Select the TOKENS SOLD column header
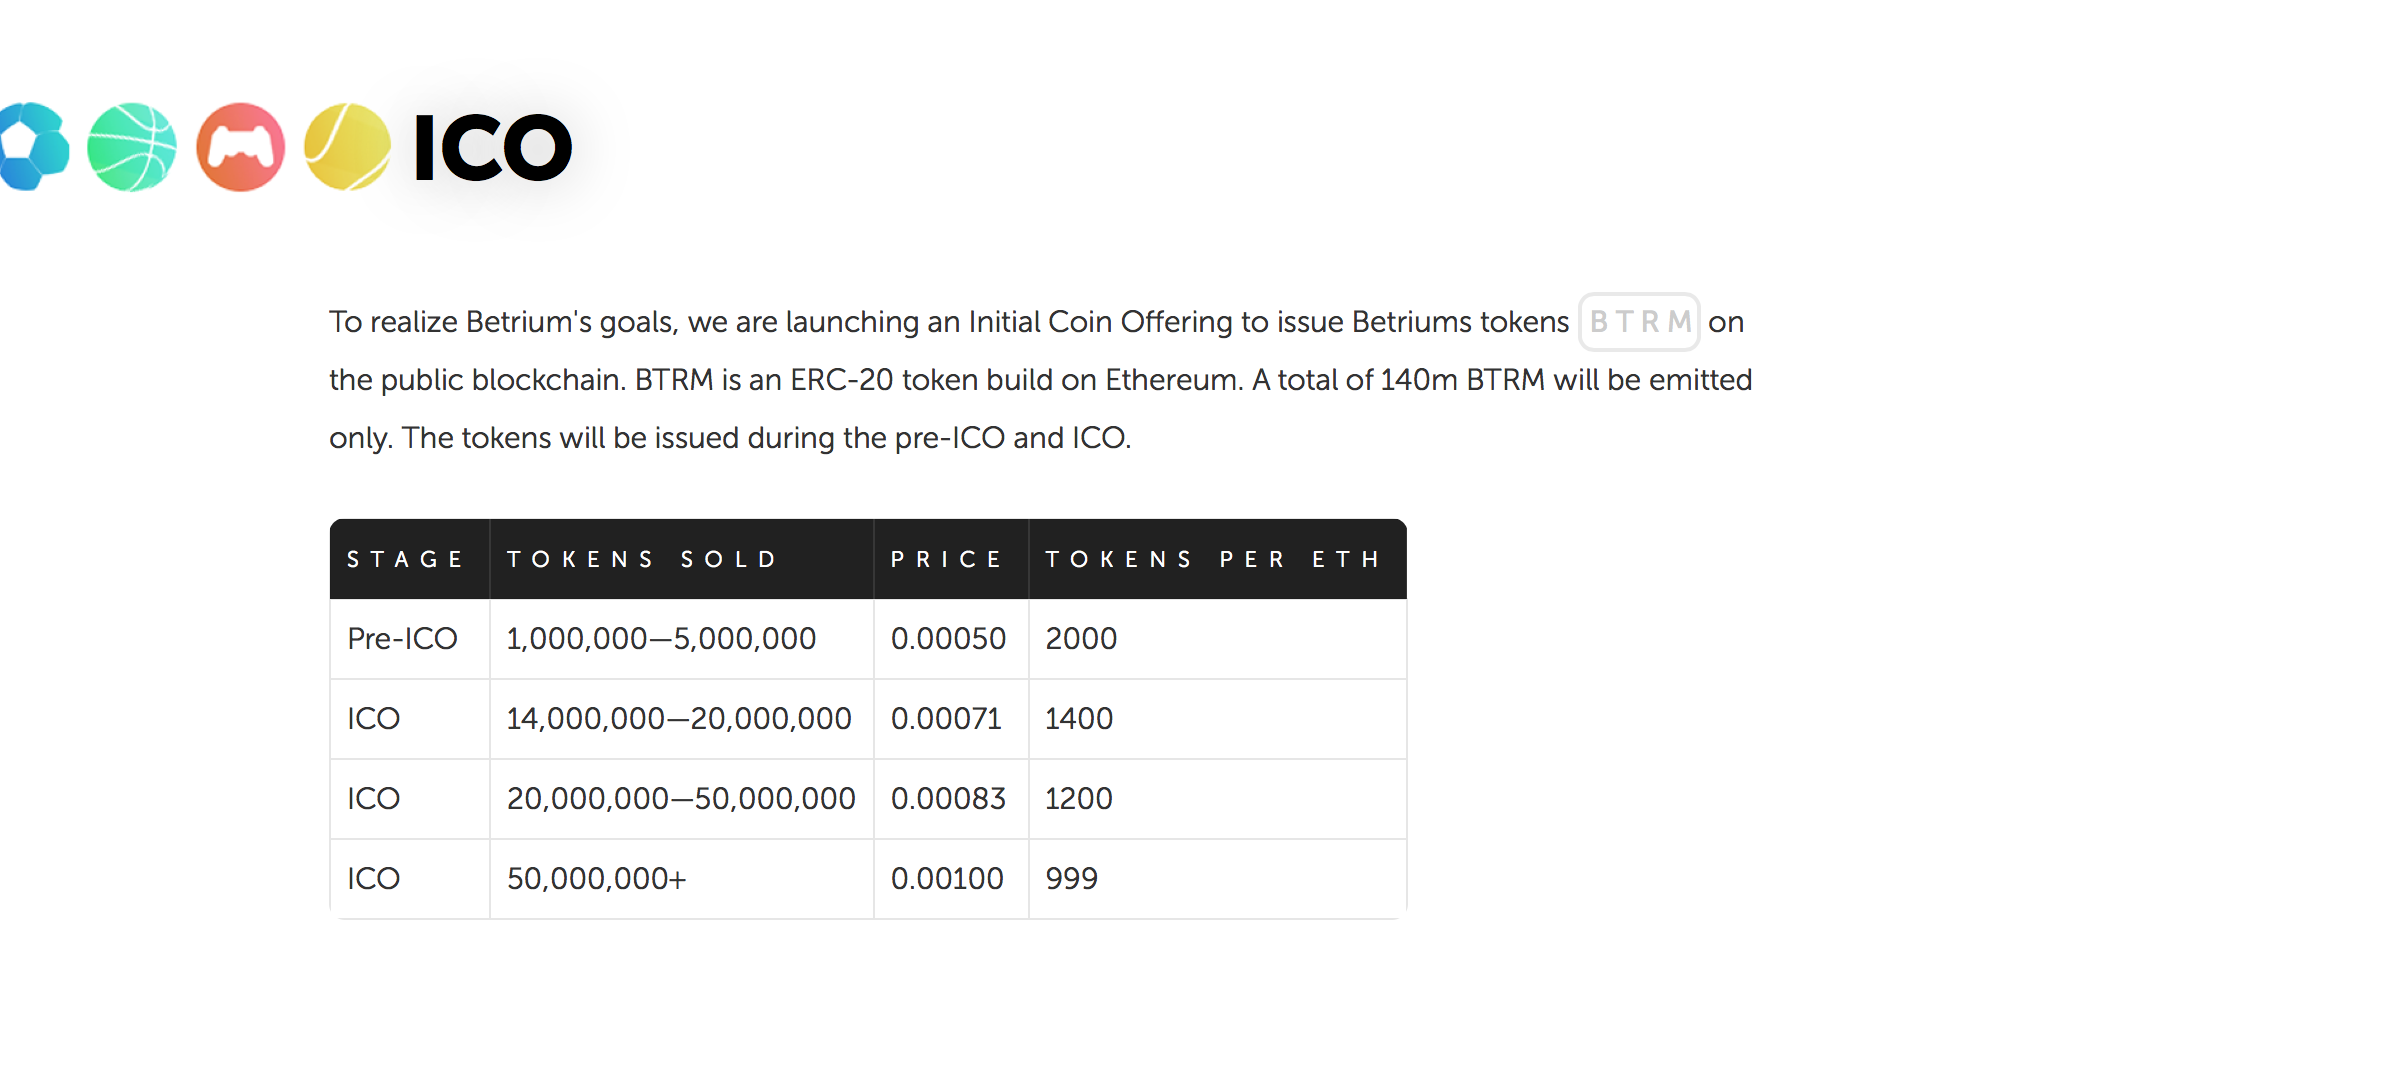This screenshot has width=2406, height=1086. 642,559
